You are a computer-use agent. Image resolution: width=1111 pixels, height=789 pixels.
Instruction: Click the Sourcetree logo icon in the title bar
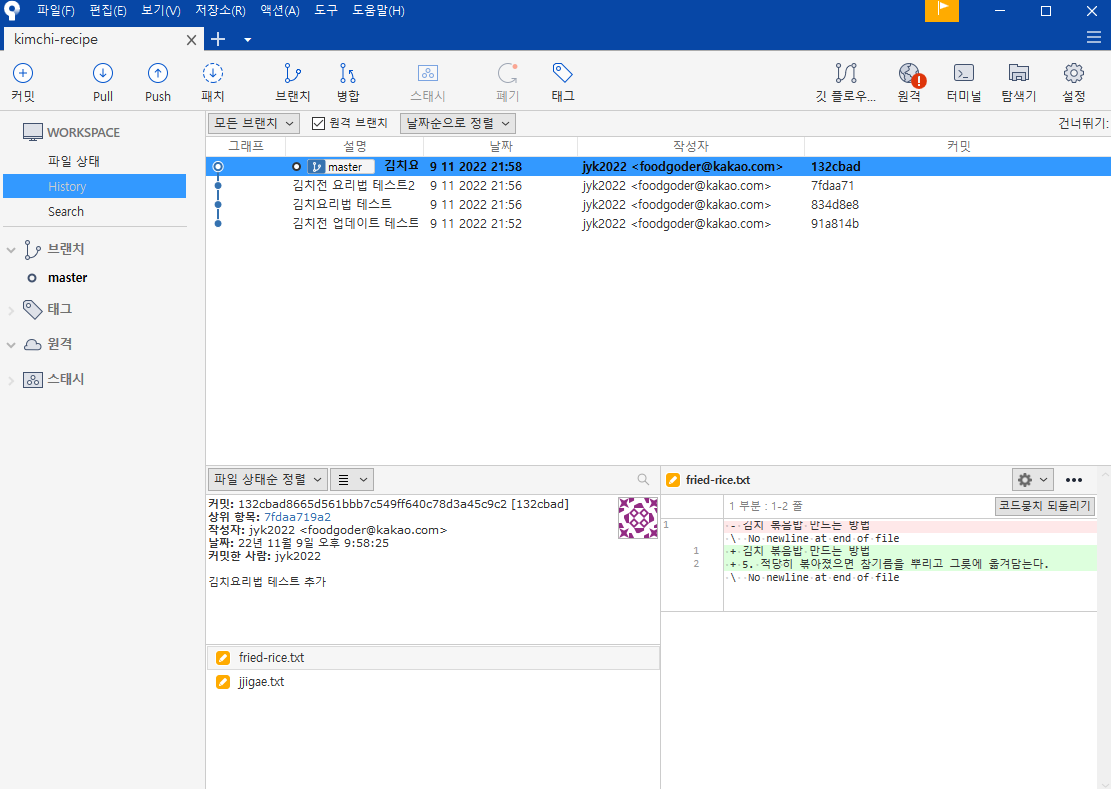point(12,11)
